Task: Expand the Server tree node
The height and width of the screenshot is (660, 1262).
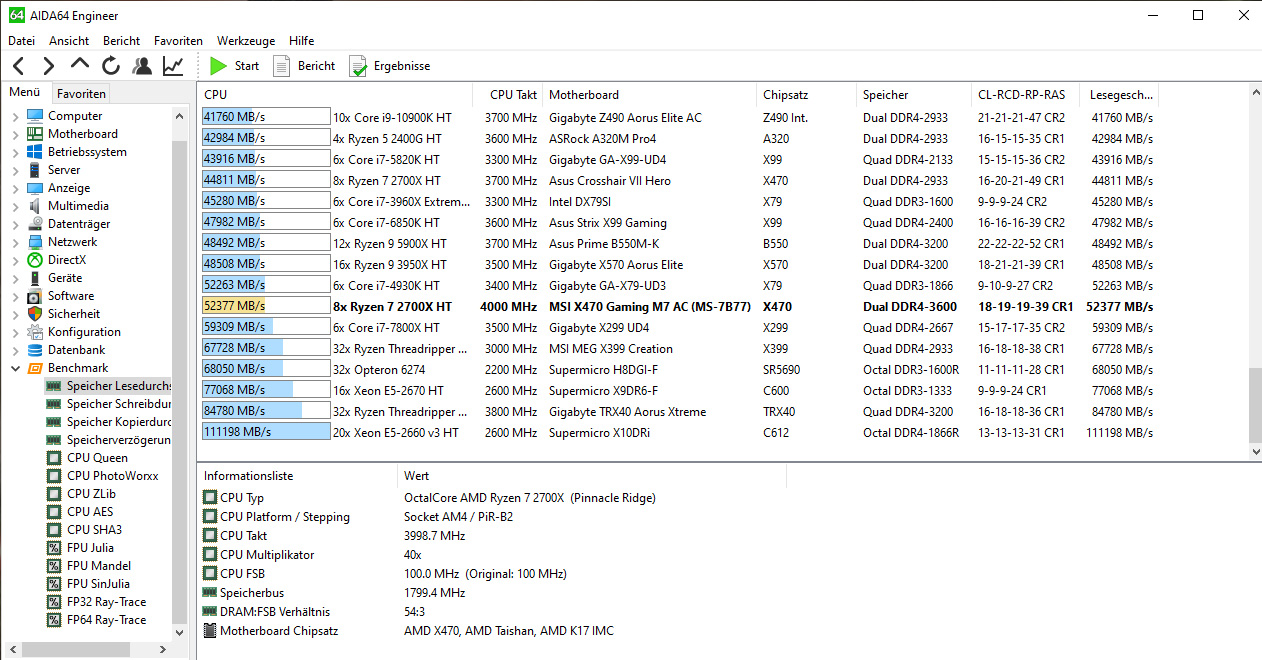Action: click(15, 170)
